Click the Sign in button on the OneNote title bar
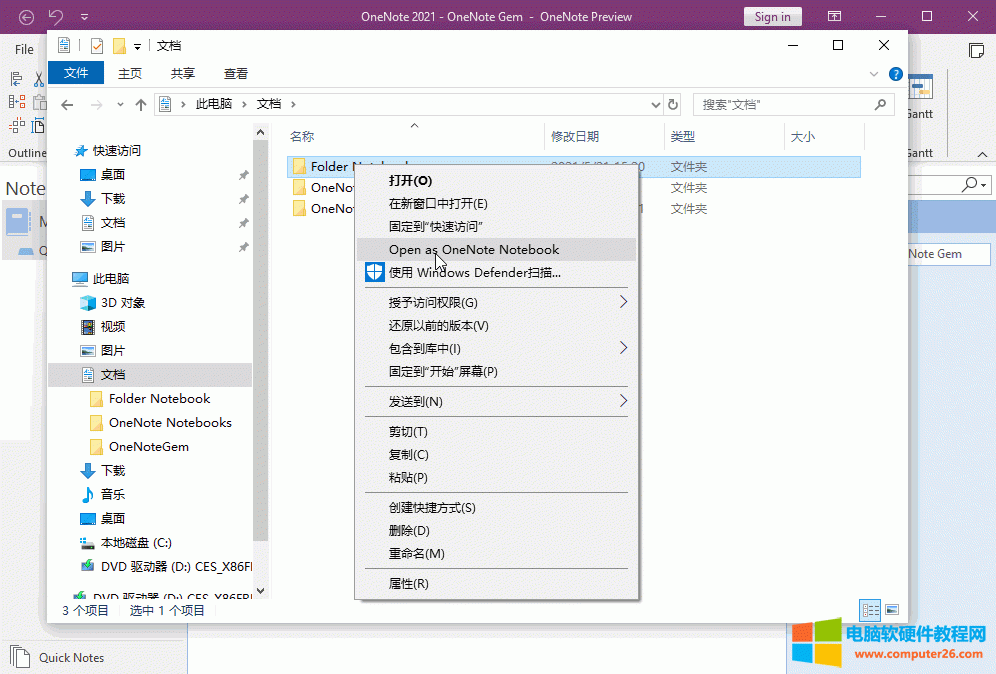The width and height of the screenshot is (996, 674). click(772, 16)
